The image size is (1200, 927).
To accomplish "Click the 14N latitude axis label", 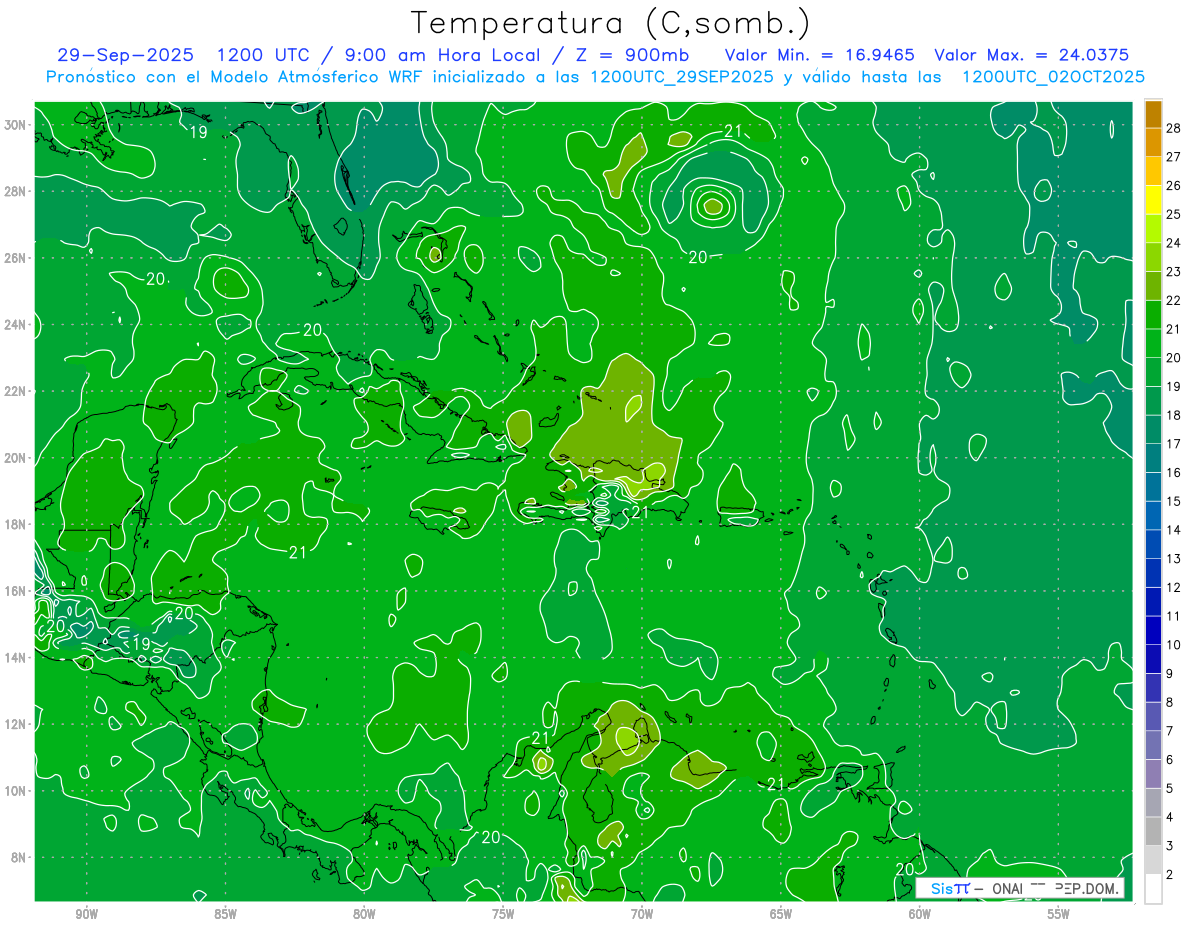I will pos(16,658).
